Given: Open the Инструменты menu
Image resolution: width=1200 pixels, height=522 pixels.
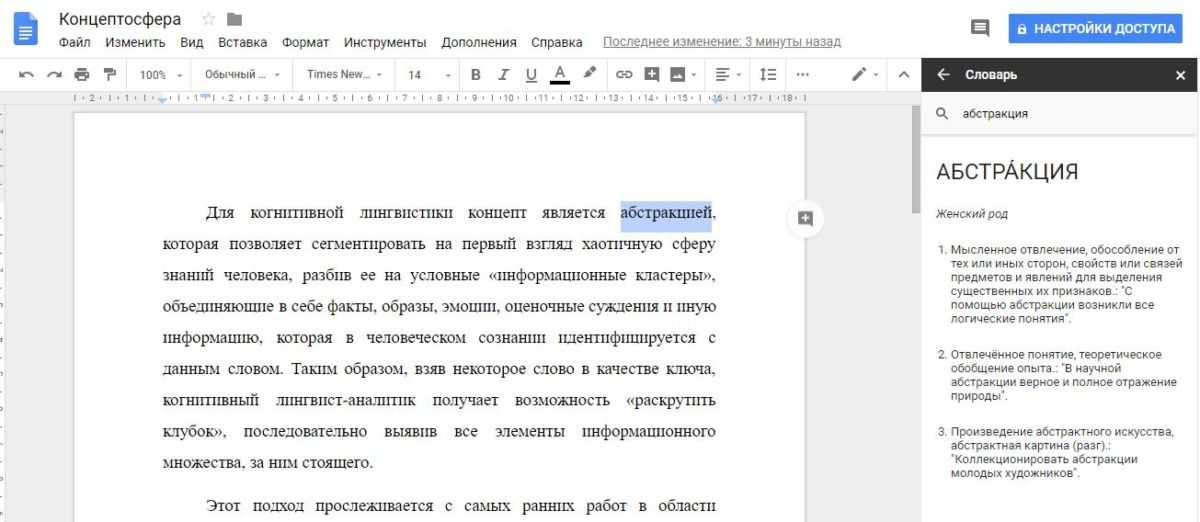Looking at the screenshot, I should coord(384,42).
